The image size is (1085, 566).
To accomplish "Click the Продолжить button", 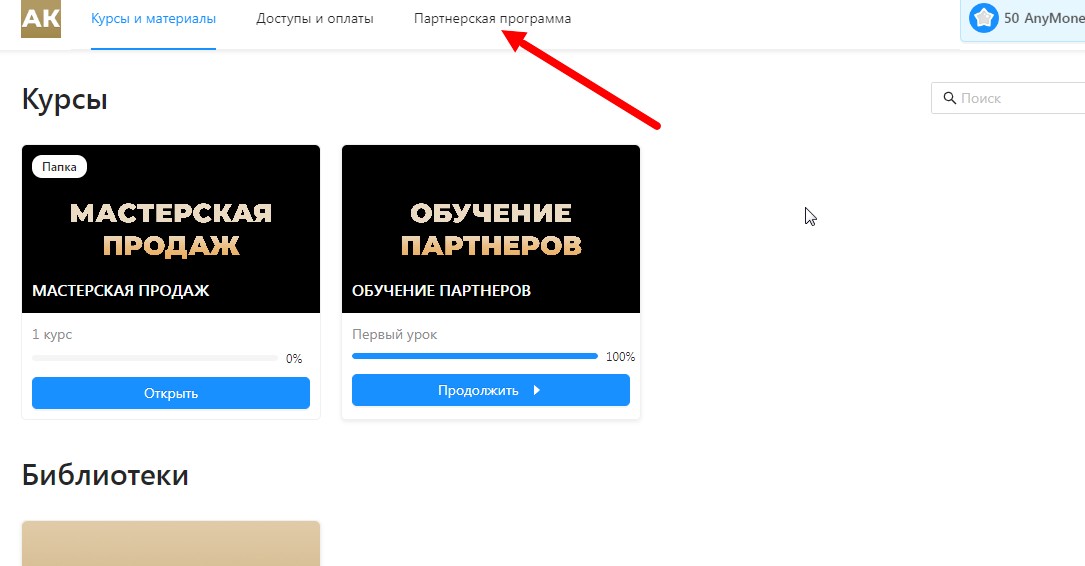I will click(x=491, y=390).
